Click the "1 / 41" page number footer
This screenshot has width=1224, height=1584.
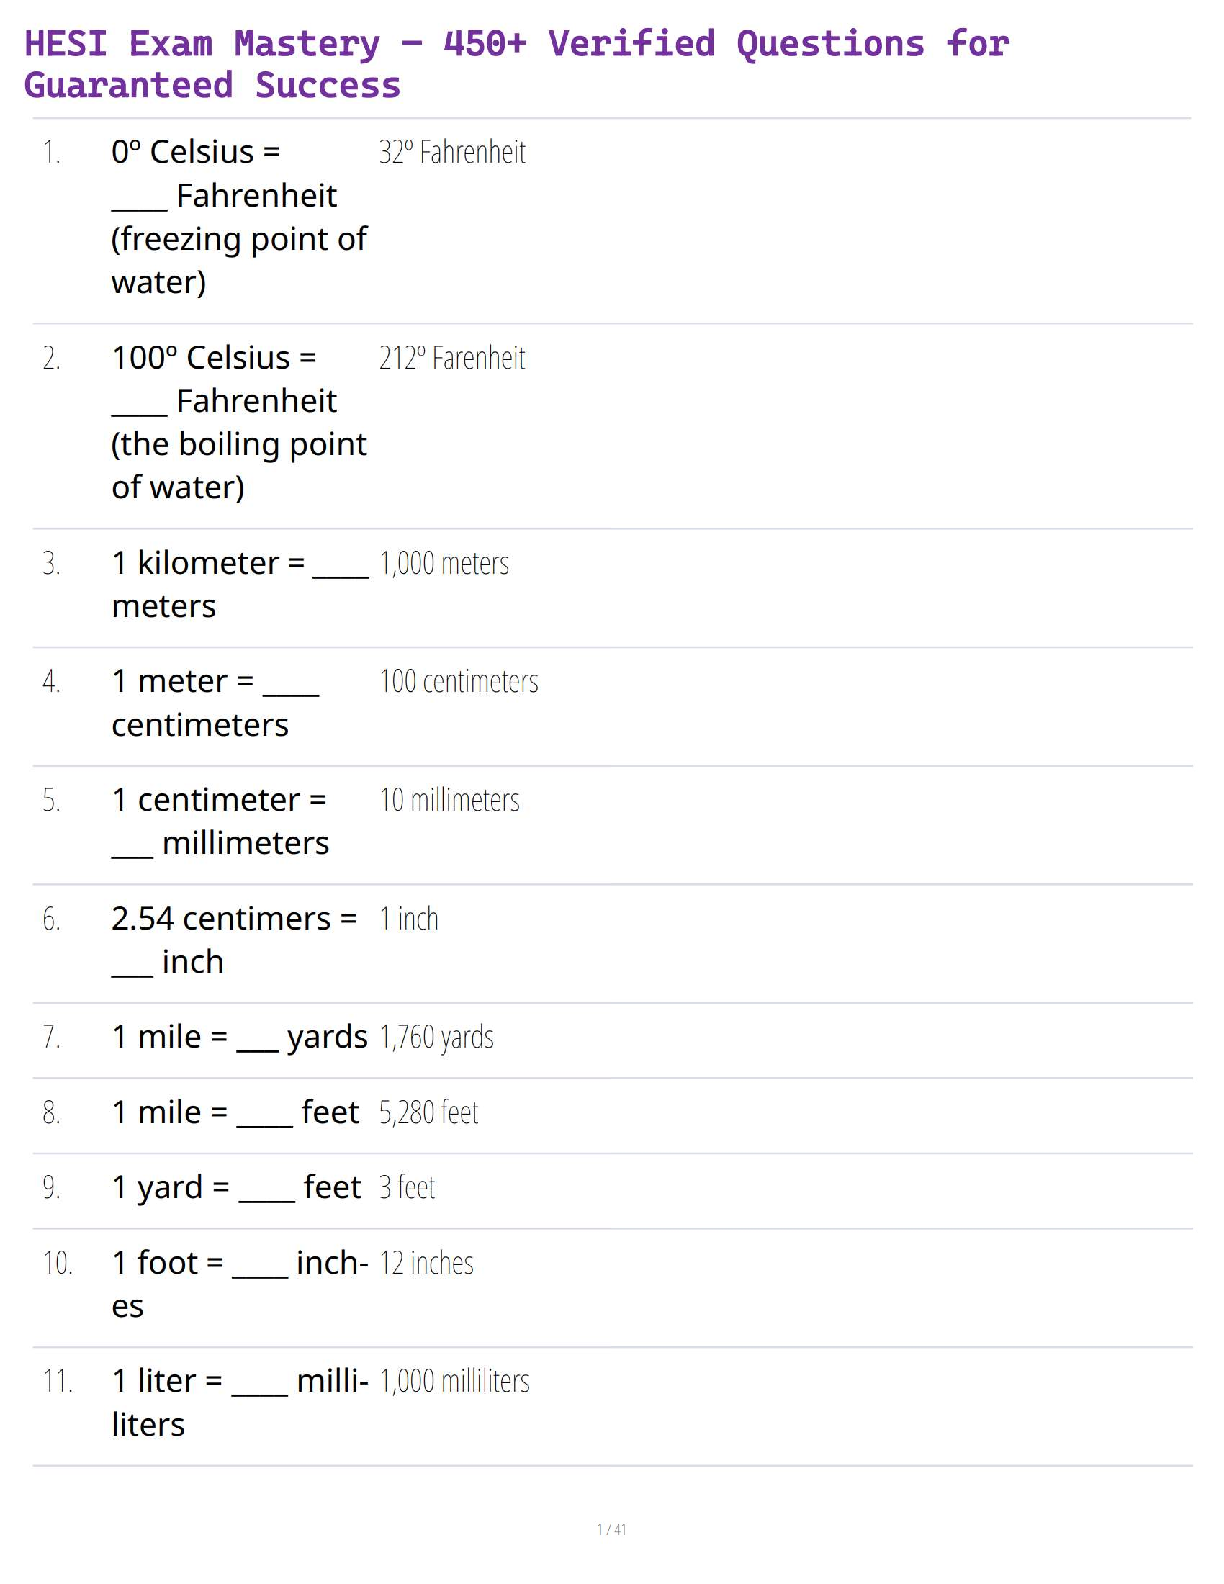click(x=612, y=1529)
